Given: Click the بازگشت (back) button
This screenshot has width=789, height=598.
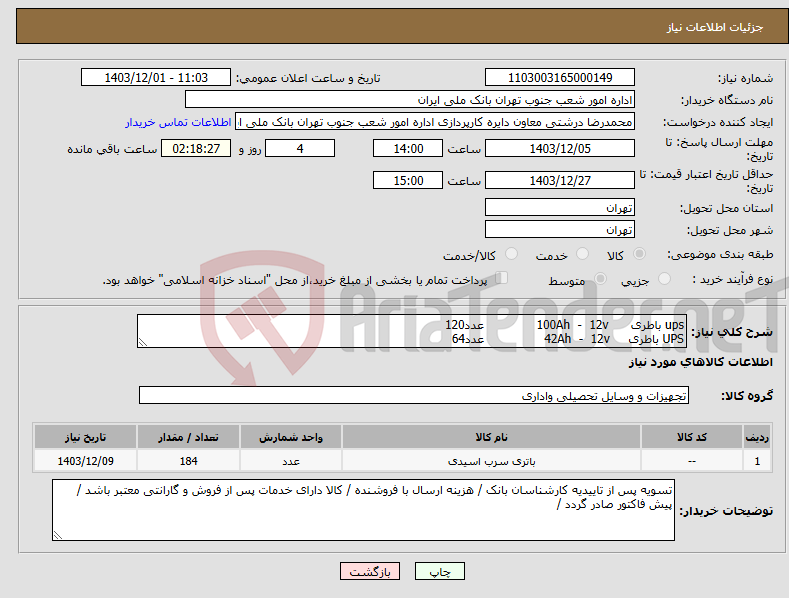Looking at the screenshot, I should (x=370, y=571).
